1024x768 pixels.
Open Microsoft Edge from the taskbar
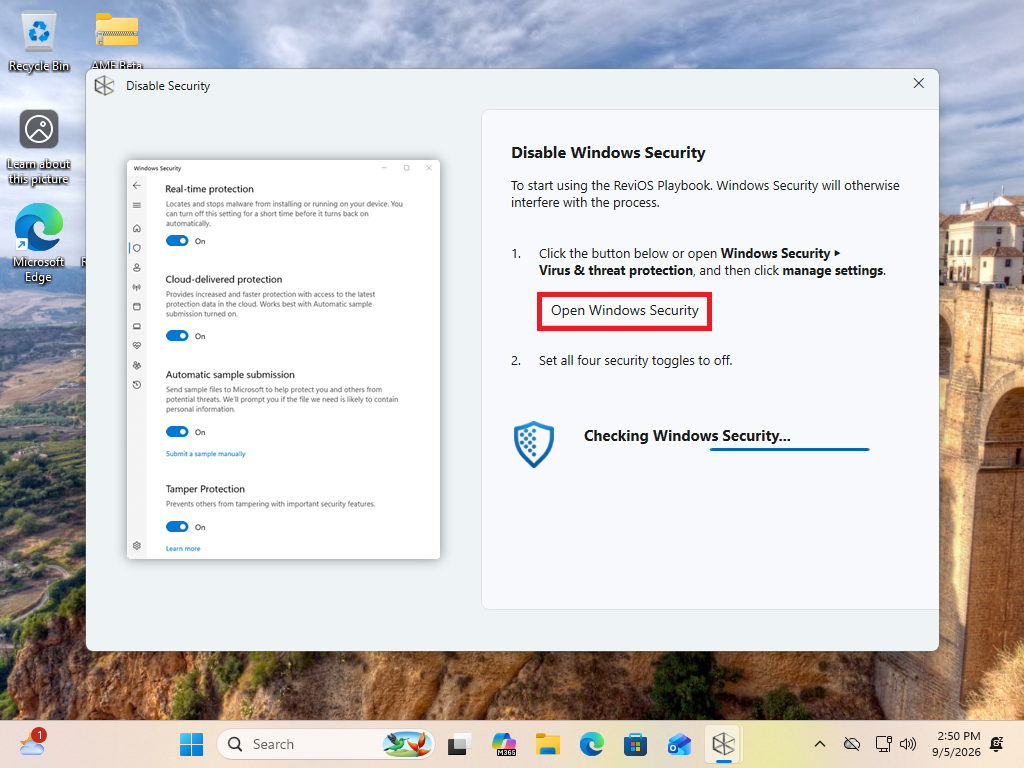point(592,744)
